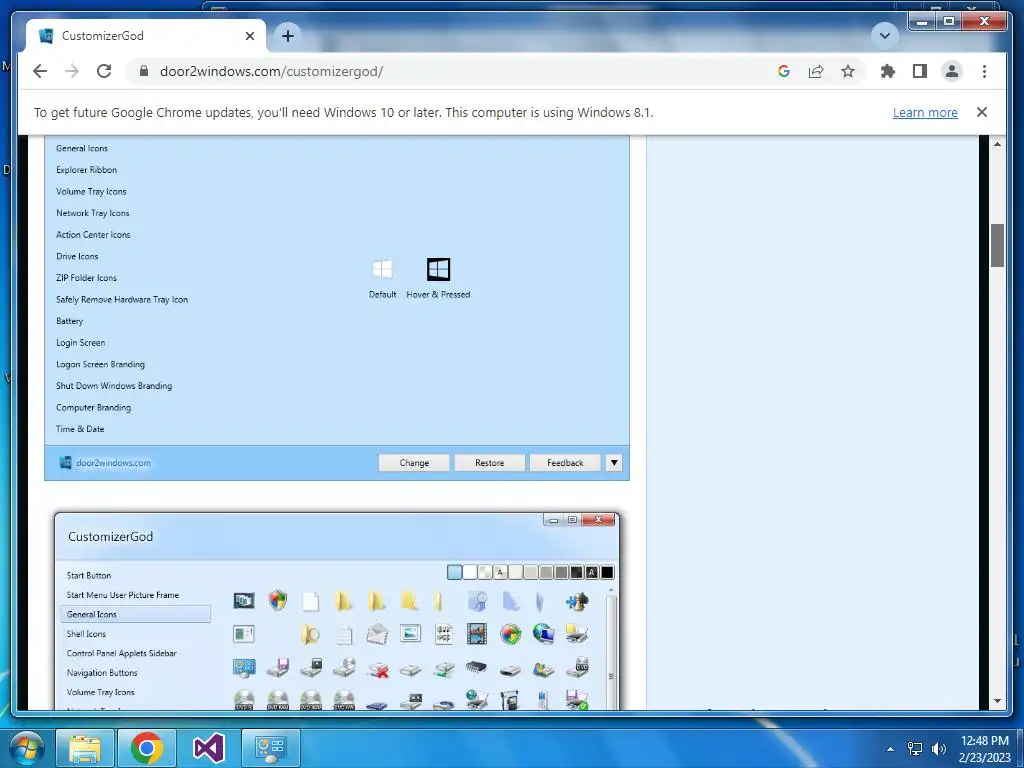Click the framed picture icon in the grid
Image resolution: width=1024 pixels, height=768 pixels.
[410, 633]
